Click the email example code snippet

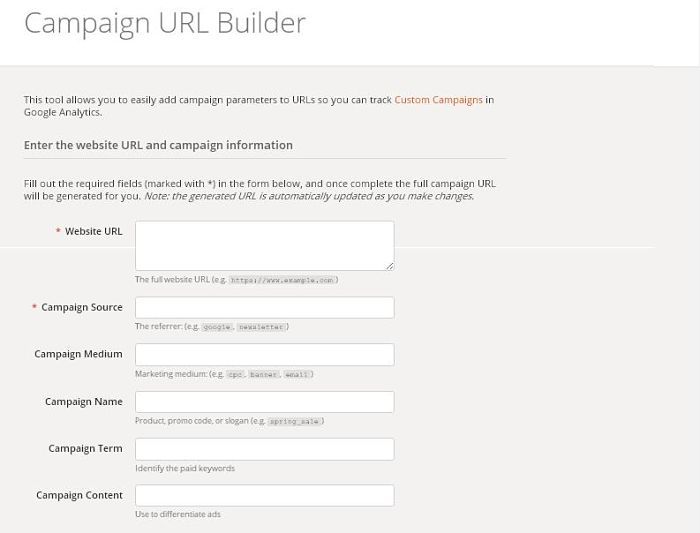pos(296,375)
